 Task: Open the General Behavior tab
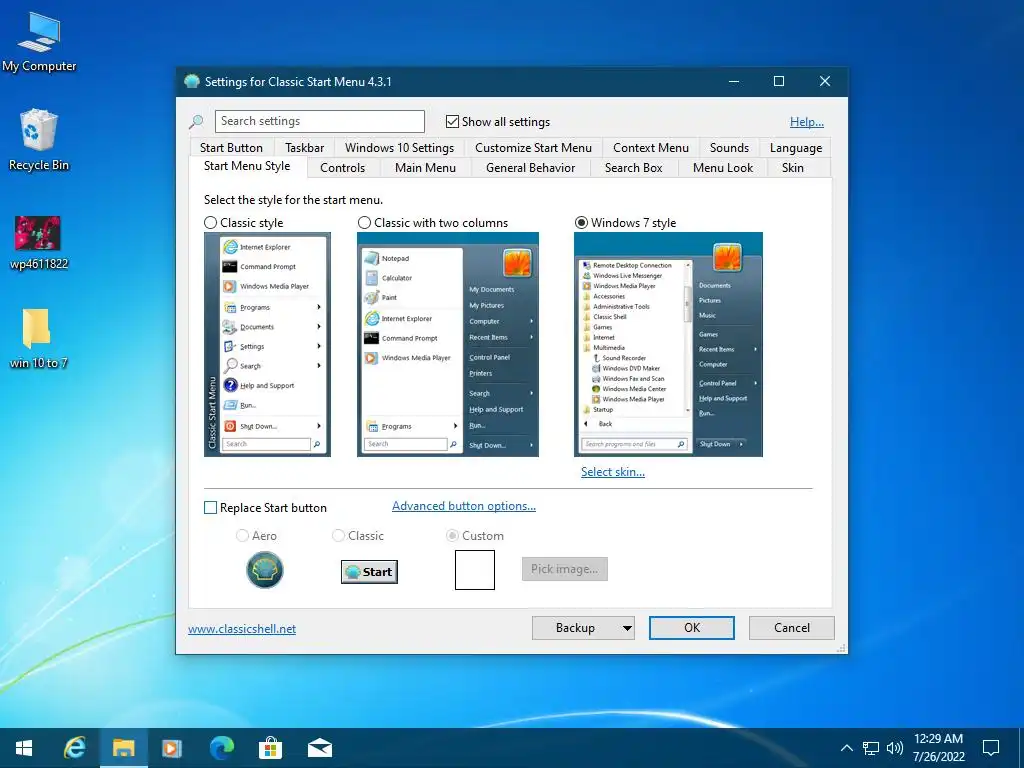coord(530,168)
